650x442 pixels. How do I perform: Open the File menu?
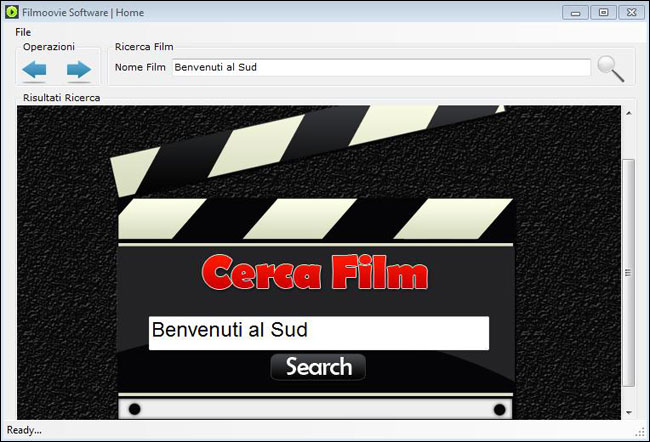click(x=23, y=32)
